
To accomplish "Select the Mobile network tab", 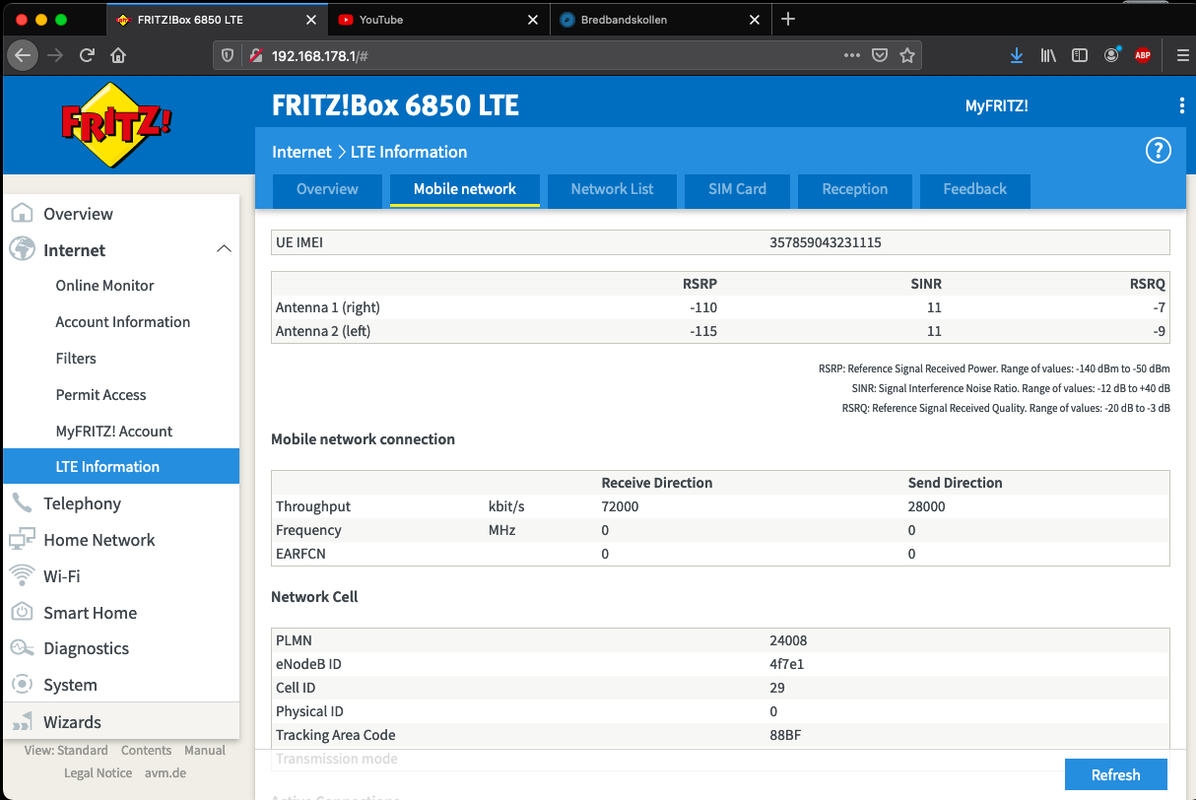I will coord(465,190).
